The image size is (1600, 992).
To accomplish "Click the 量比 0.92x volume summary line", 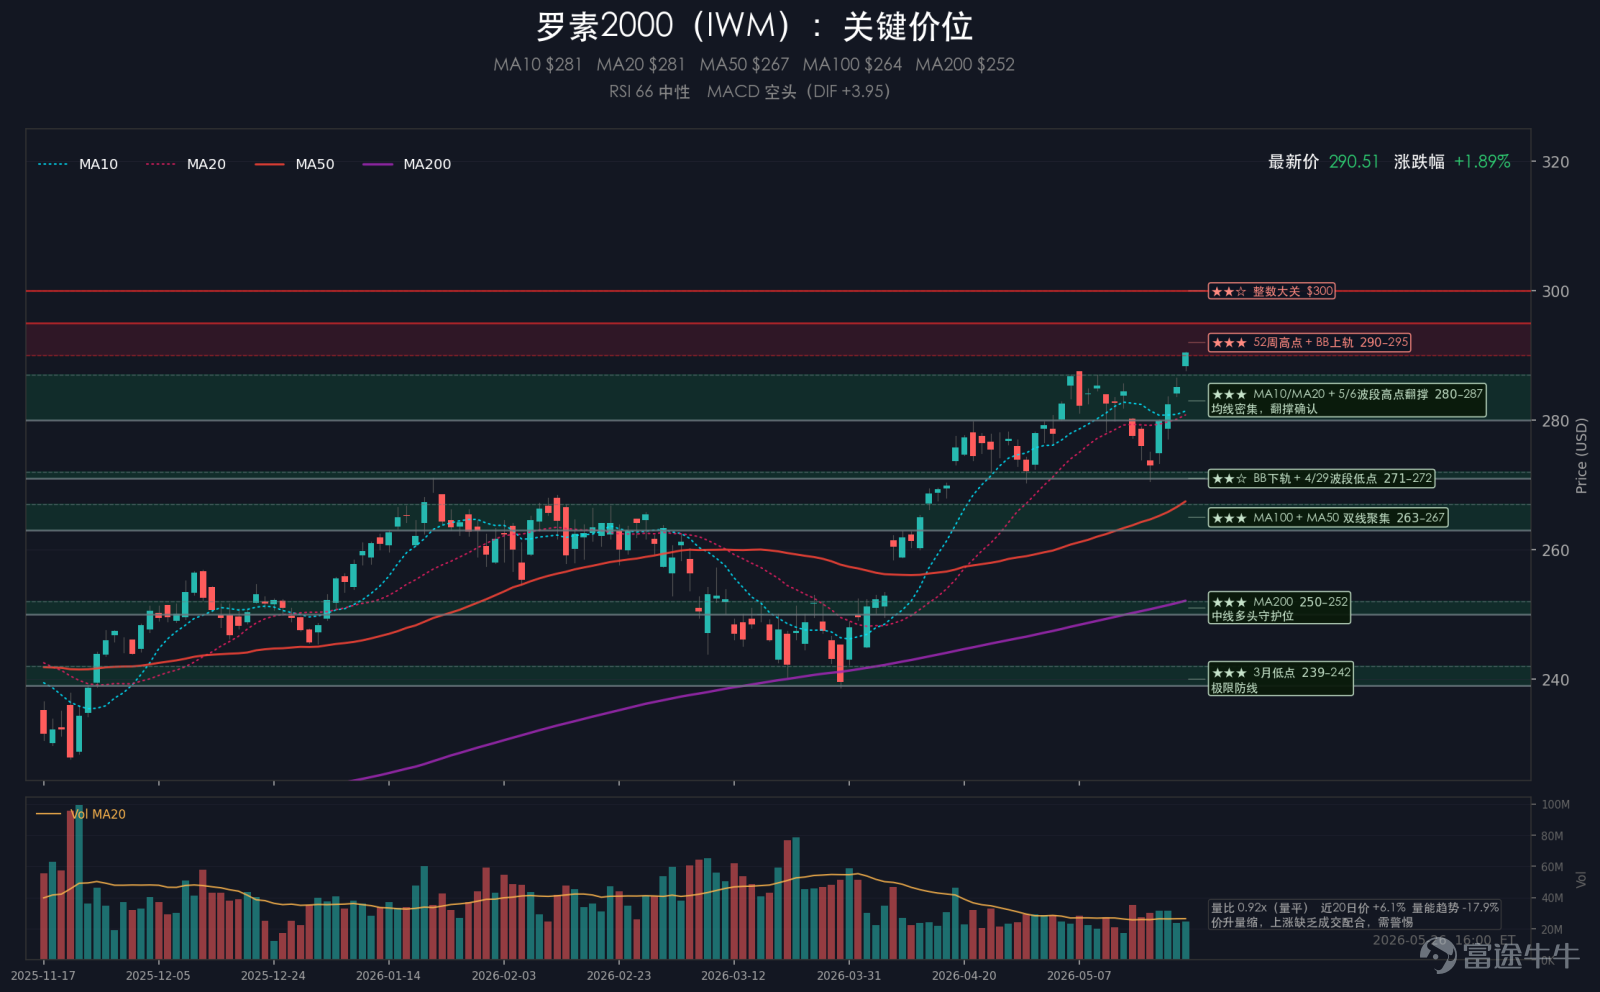I will click(x=1355, y=908).
